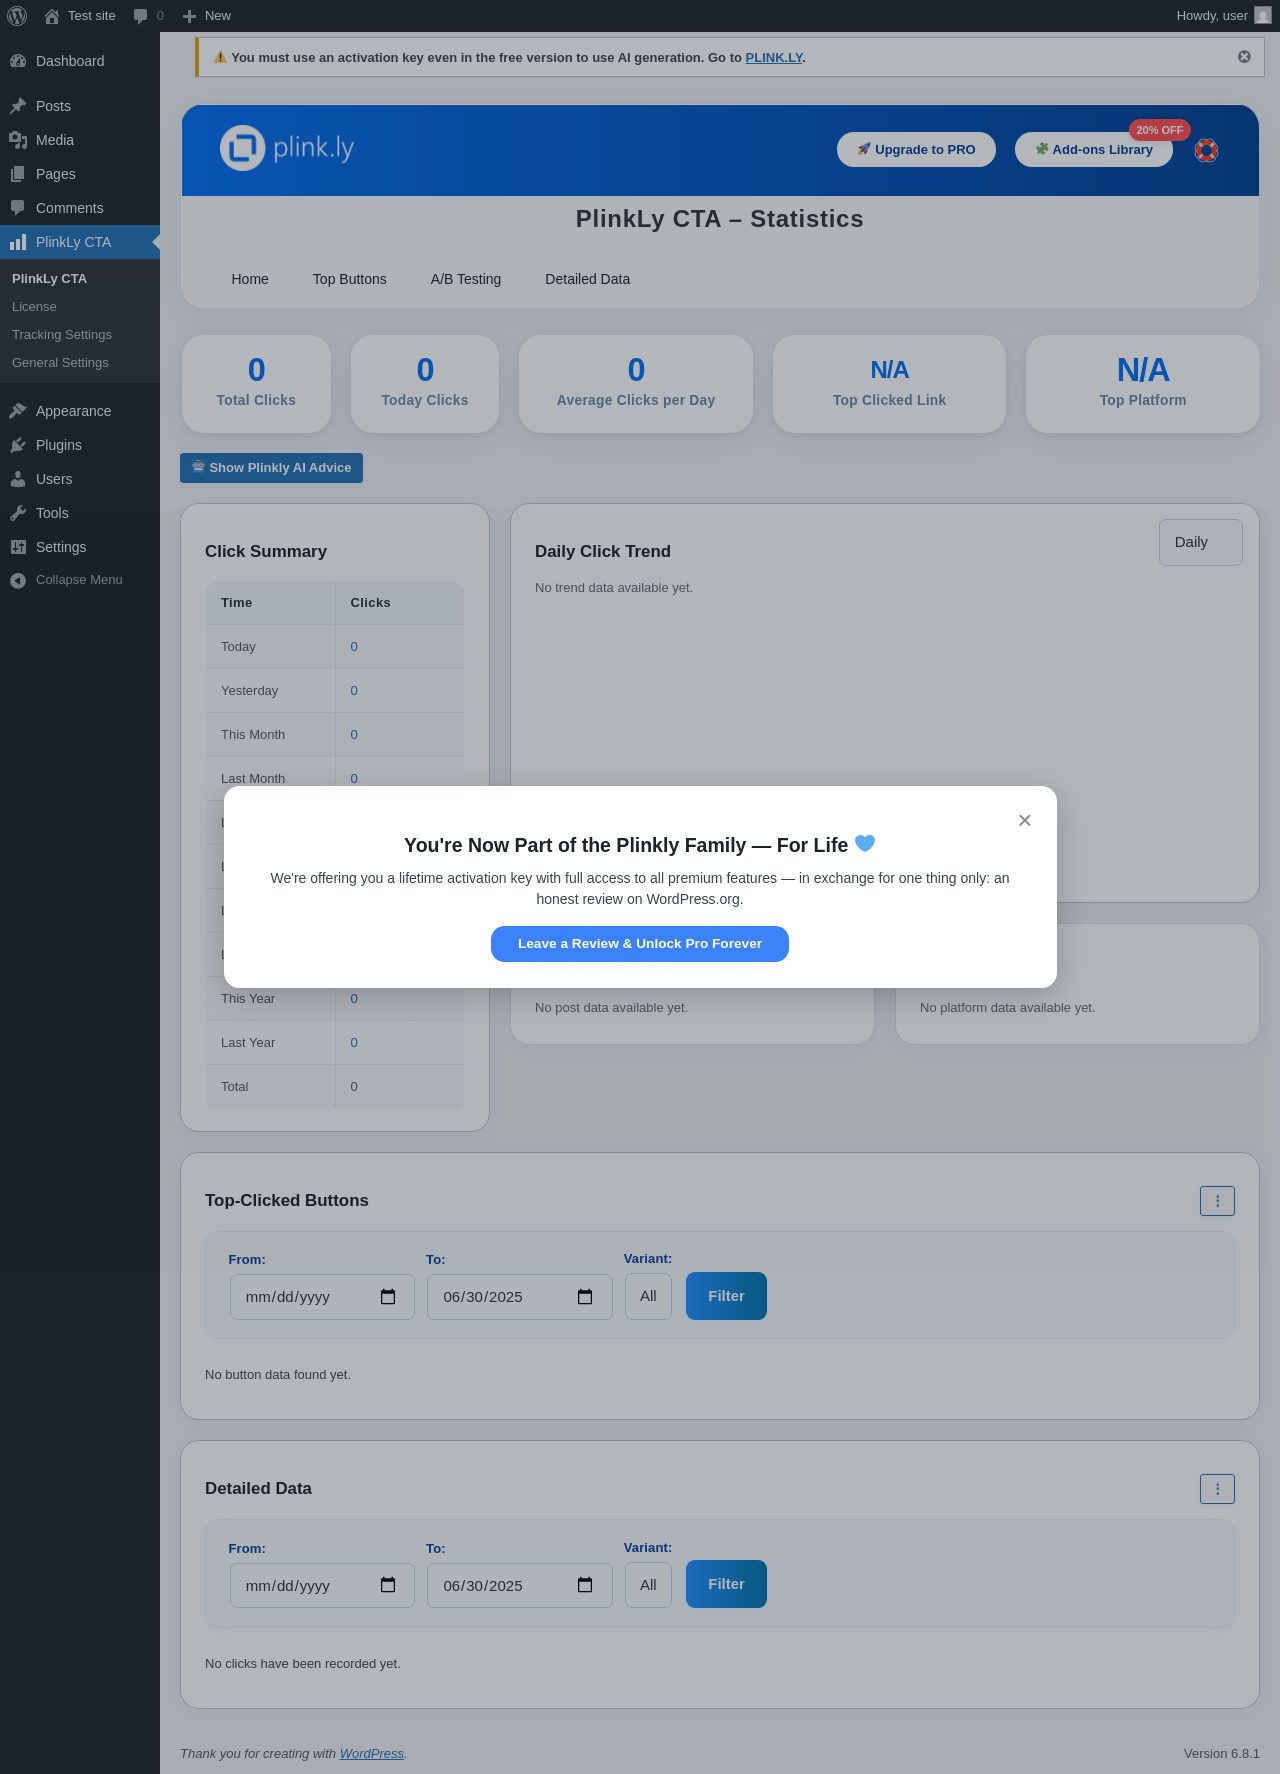Viewport: 1280px width, 1774px height.
Task: Open calendar picker for Top-Clicked To date
Action: tap(585, 1297)
